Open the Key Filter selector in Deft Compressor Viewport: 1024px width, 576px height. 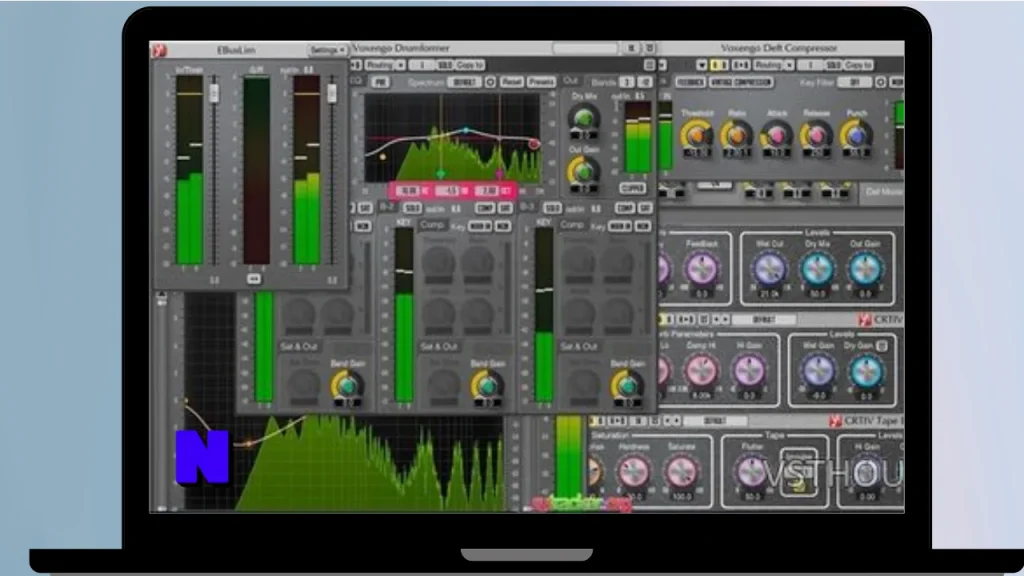854,82
